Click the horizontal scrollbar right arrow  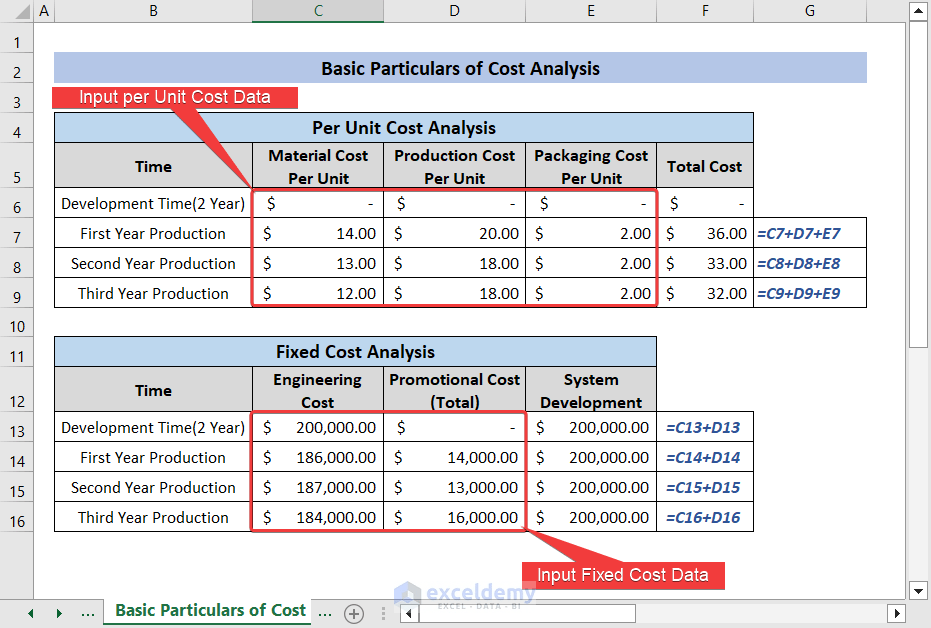pos(898,613)
